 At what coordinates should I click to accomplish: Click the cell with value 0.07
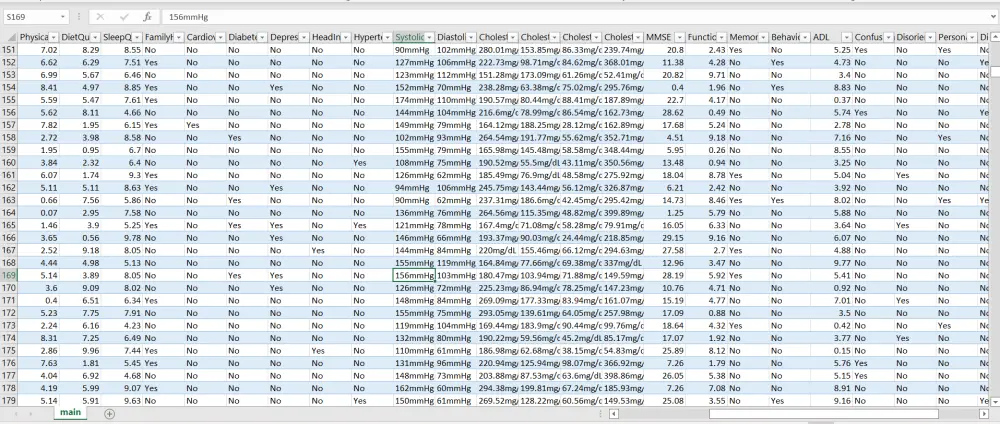(38, 213)
